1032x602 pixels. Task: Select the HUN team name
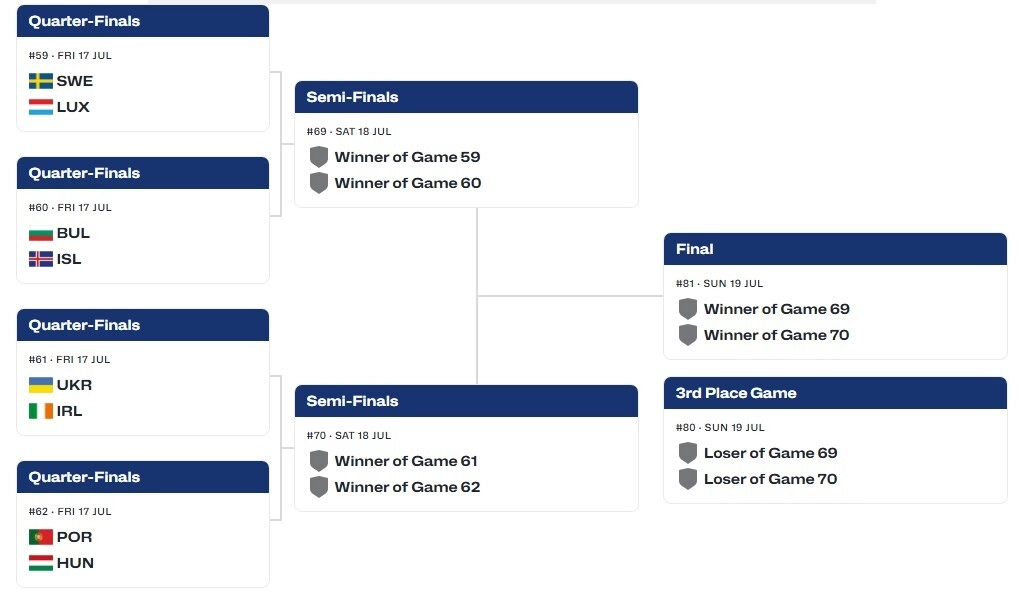75,563
